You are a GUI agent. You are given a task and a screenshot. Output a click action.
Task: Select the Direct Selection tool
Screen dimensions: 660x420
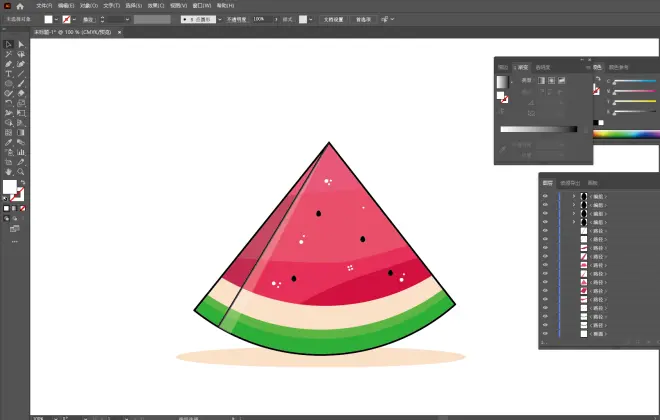20,44
